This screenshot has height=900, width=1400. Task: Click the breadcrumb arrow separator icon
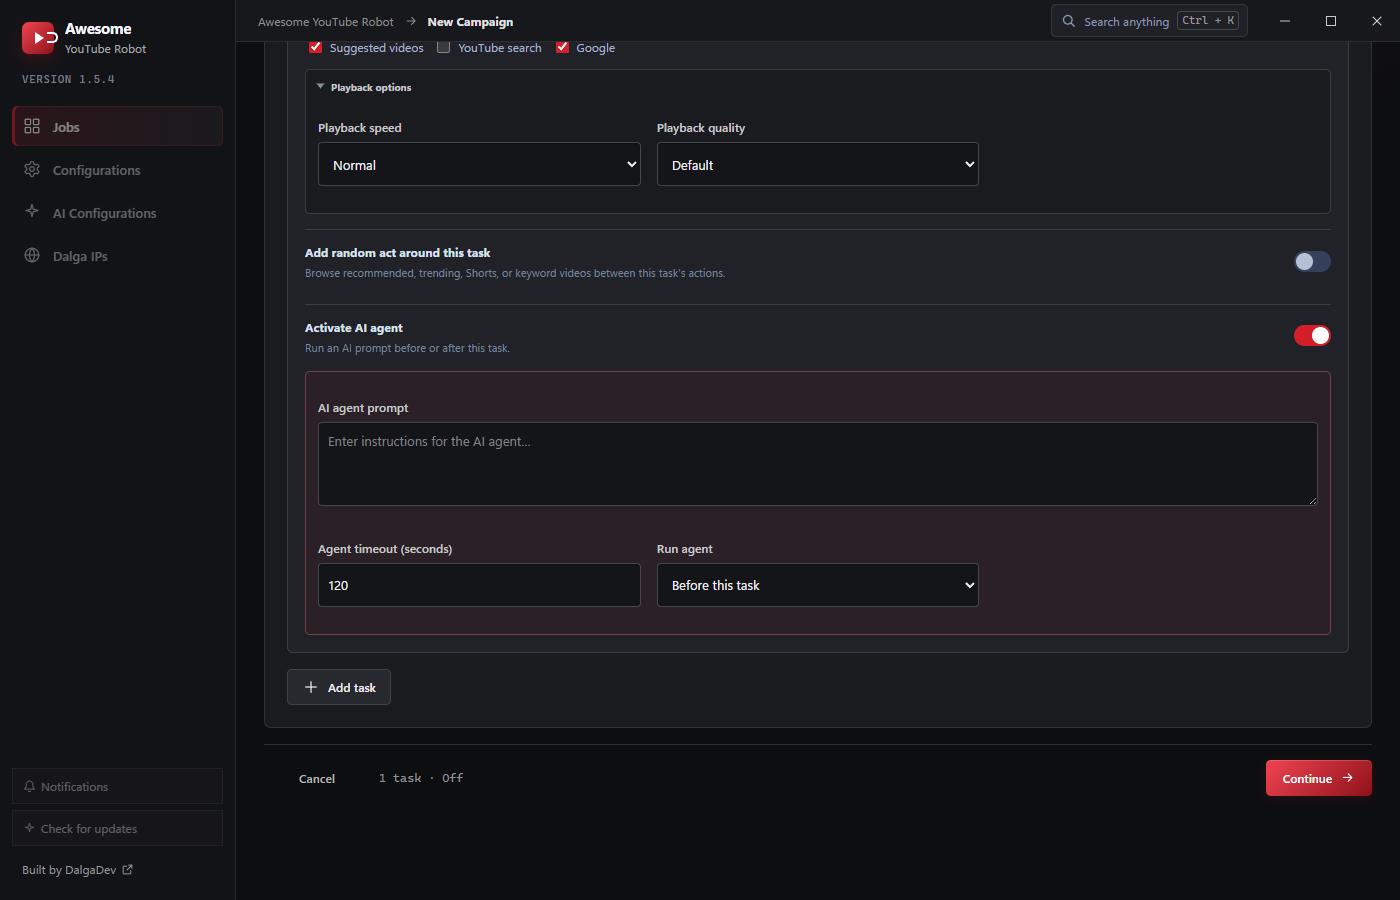tap(411, 21)
